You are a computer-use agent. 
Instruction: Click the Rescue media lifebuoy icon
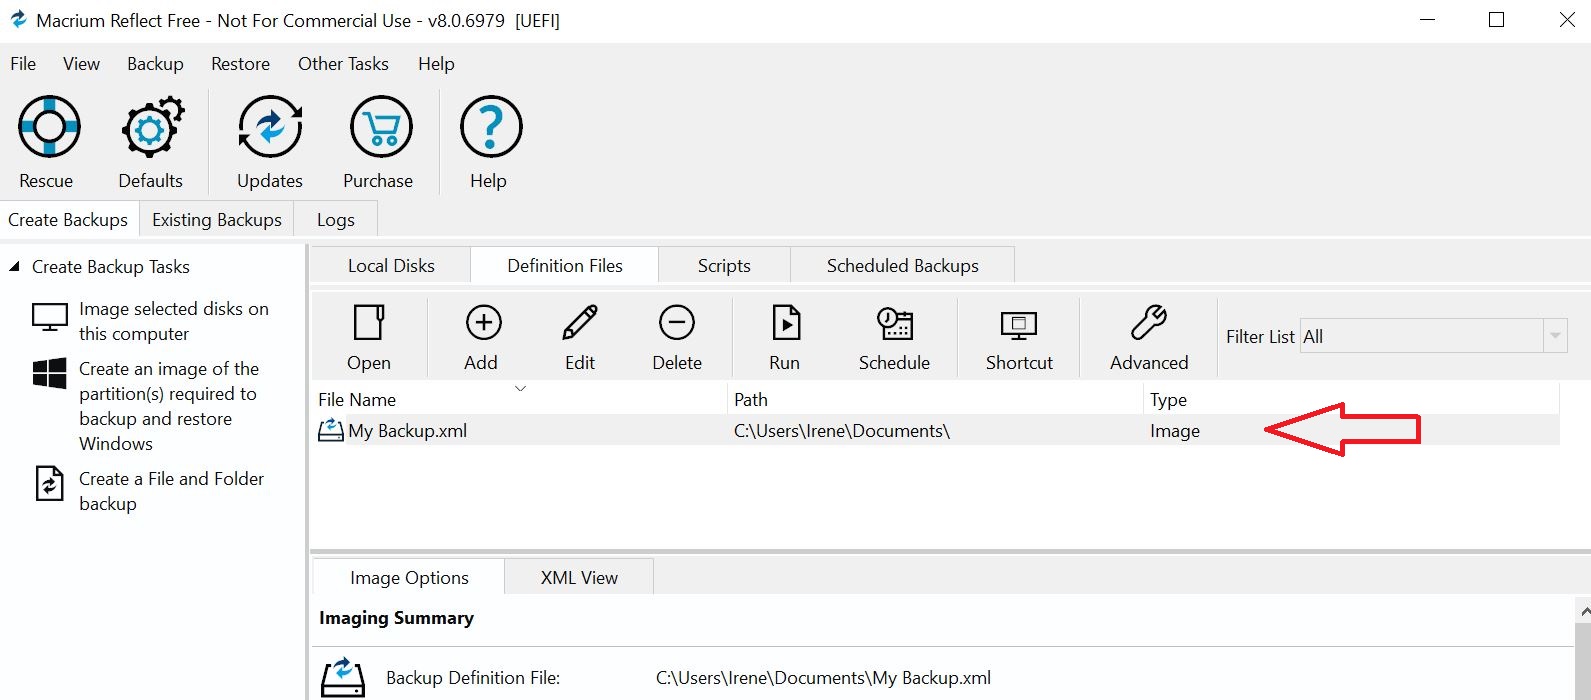coord(47,128)
